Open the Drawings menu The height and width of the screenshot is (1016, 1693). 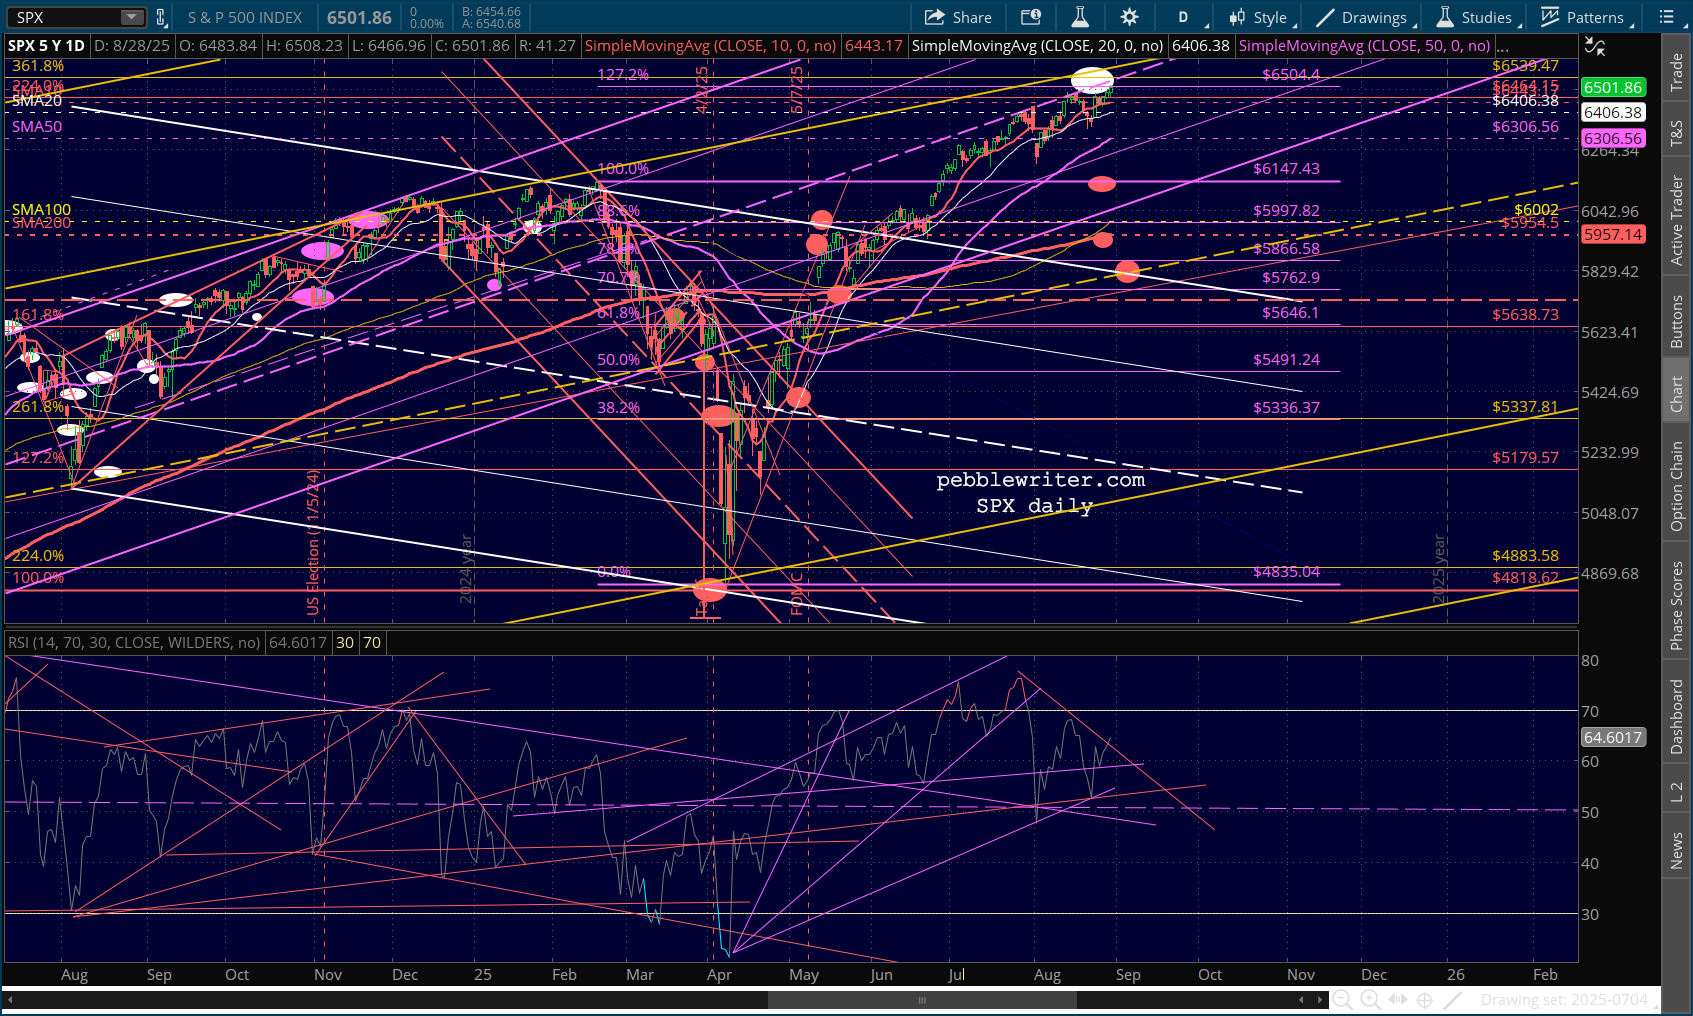click(x=1365, y=17)
